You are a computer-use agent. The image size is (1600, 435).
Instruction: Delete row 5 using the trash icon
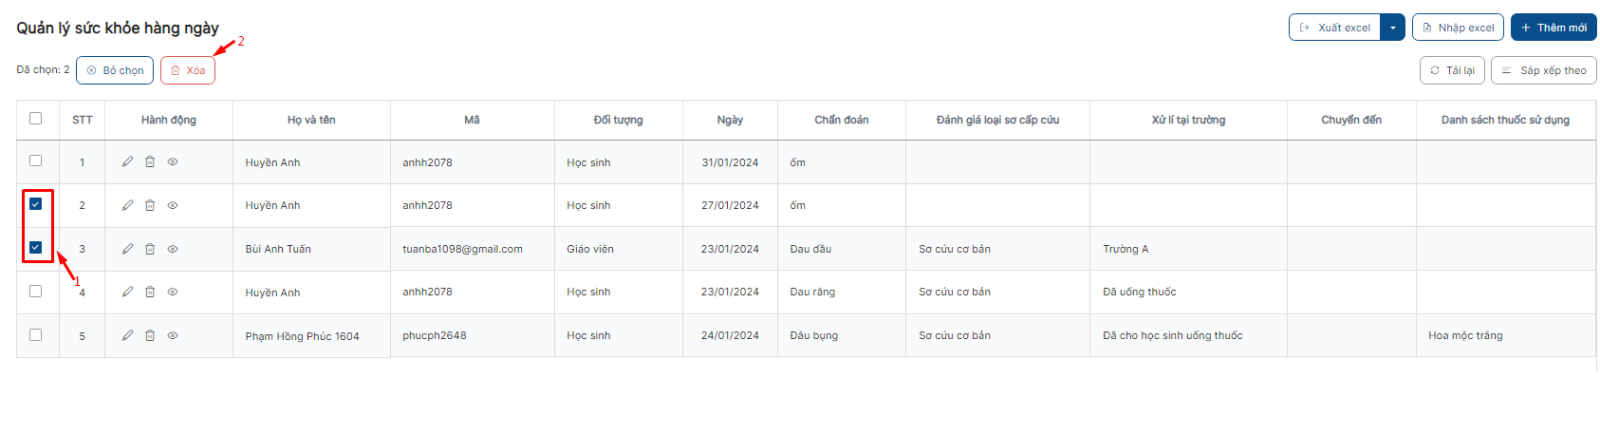pos(150,336)
